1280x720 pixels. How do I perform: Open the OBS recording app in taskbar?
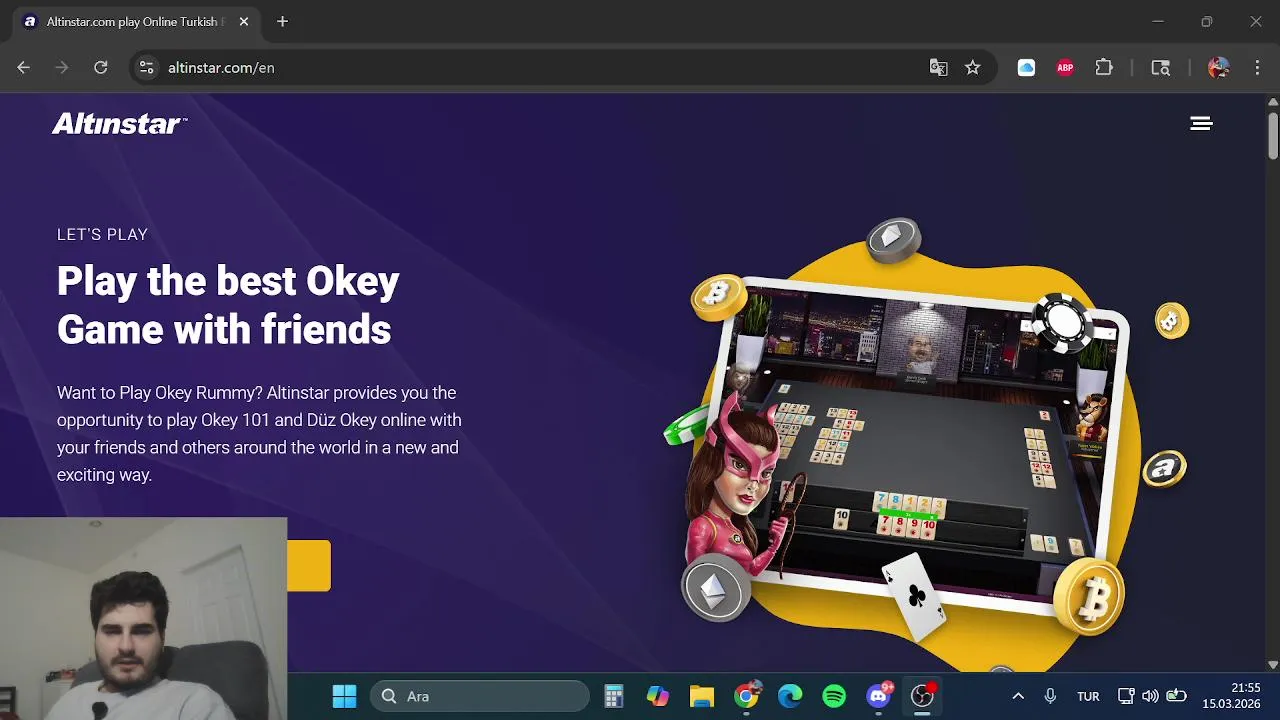click(923, 696)
